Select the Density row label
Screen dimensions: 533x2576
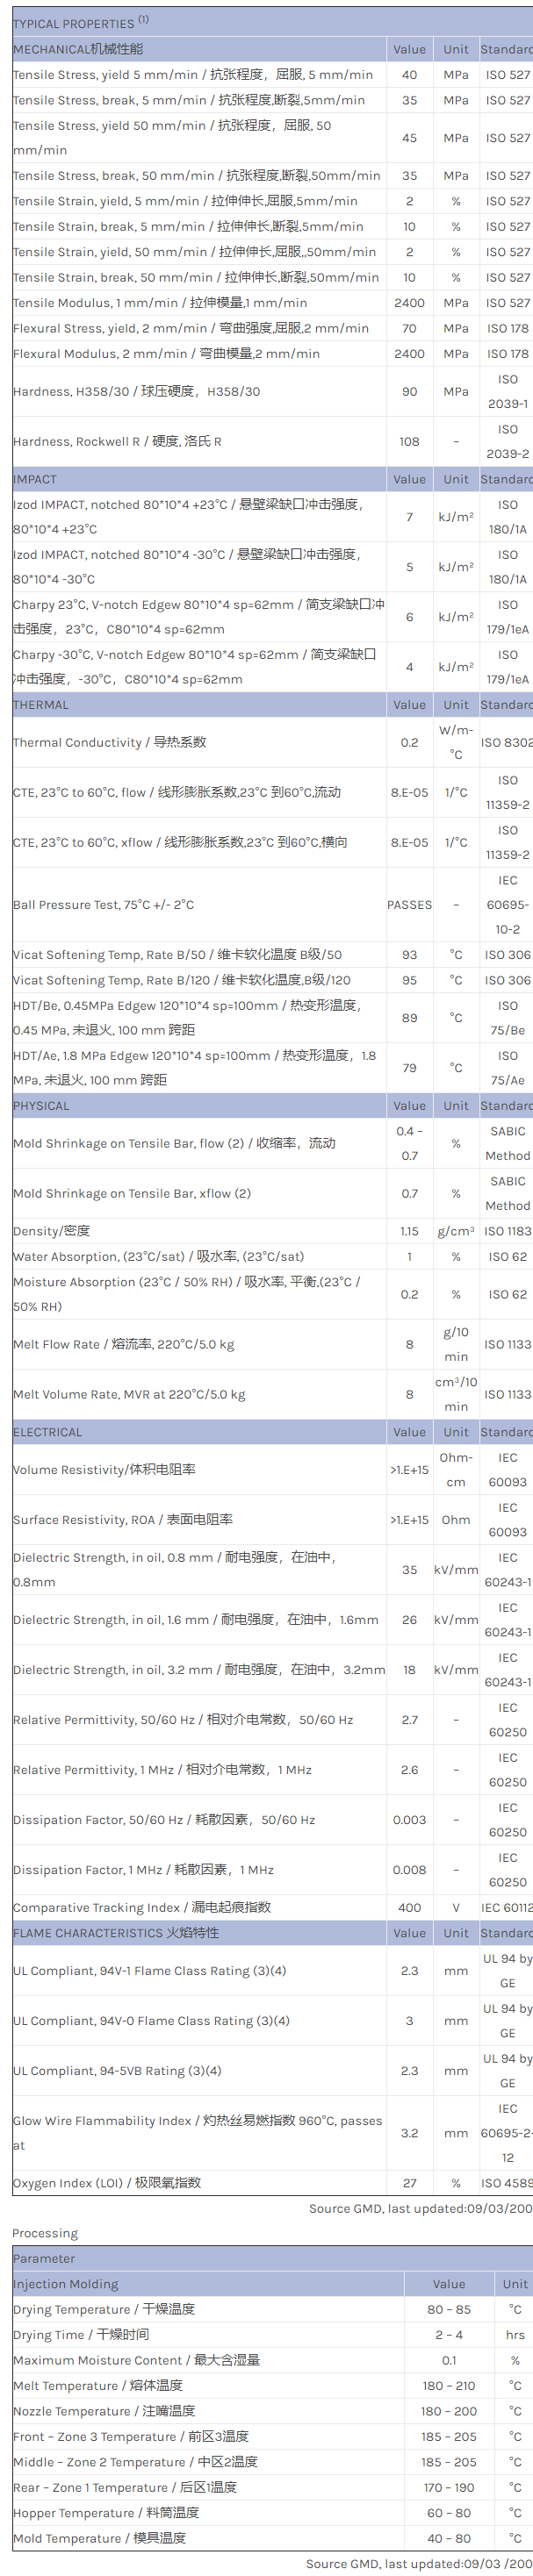point(51,1231)
